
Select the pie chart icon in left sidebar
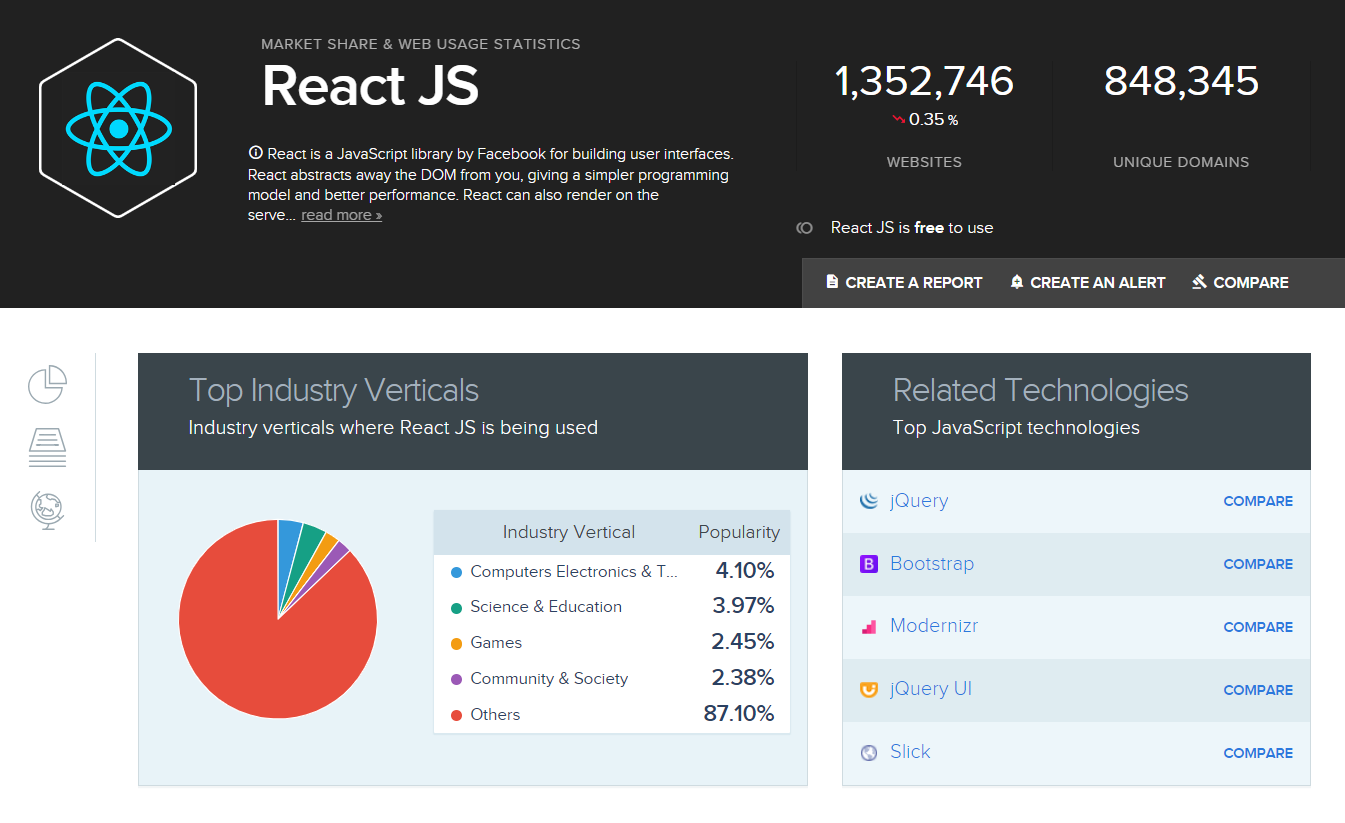(x=46, y=384)
